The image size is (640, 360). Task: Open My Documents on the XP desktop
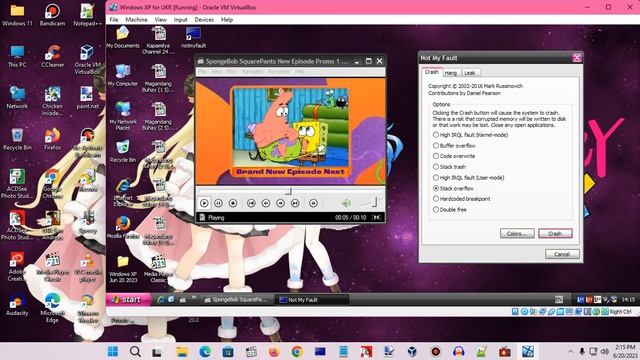pos(123,38)
